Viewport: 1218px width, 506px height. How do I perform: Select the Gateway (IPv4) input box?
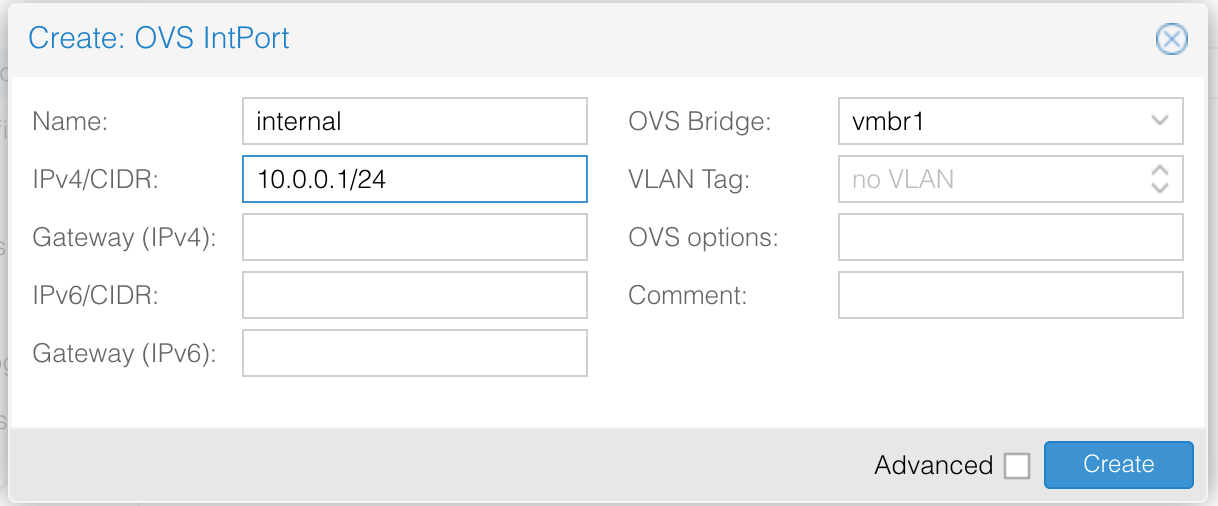point(414,237)
